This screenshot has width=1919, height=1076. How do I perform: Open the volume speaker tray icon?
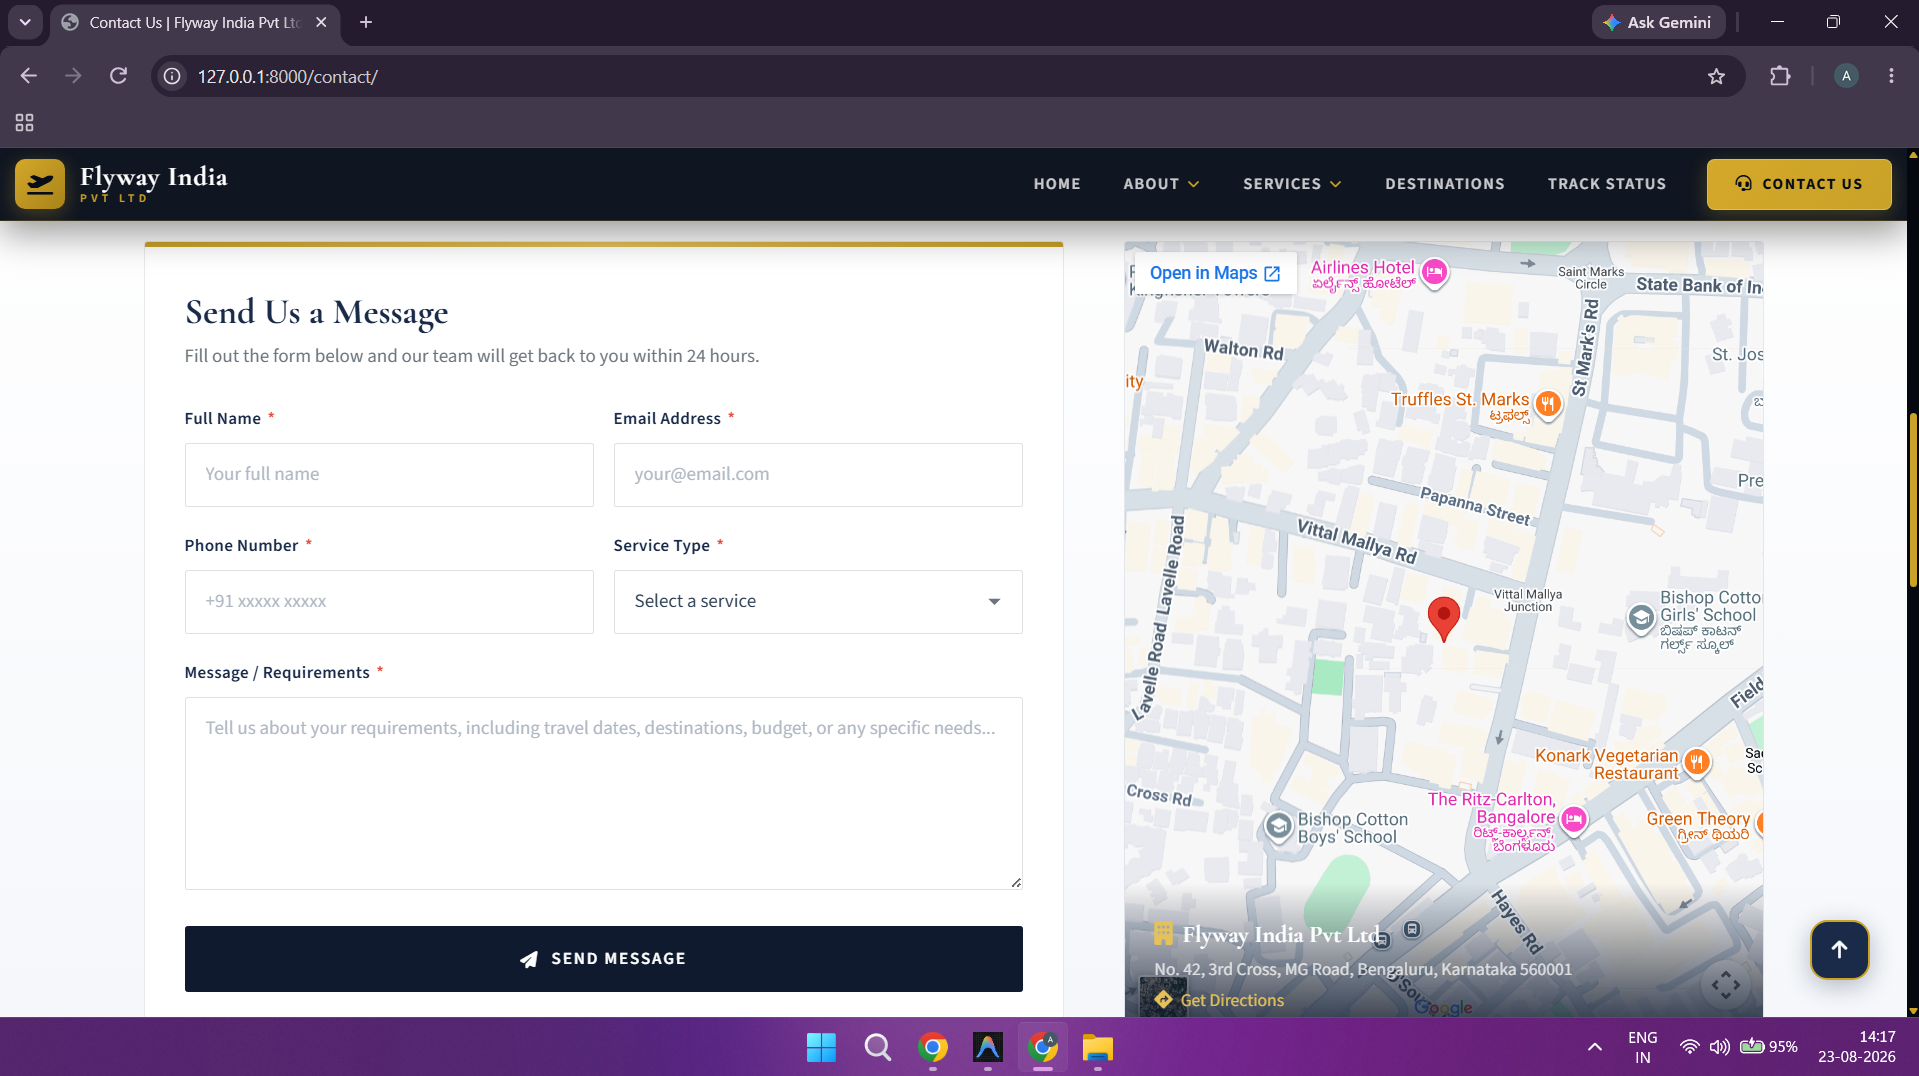point(1719,1047)
